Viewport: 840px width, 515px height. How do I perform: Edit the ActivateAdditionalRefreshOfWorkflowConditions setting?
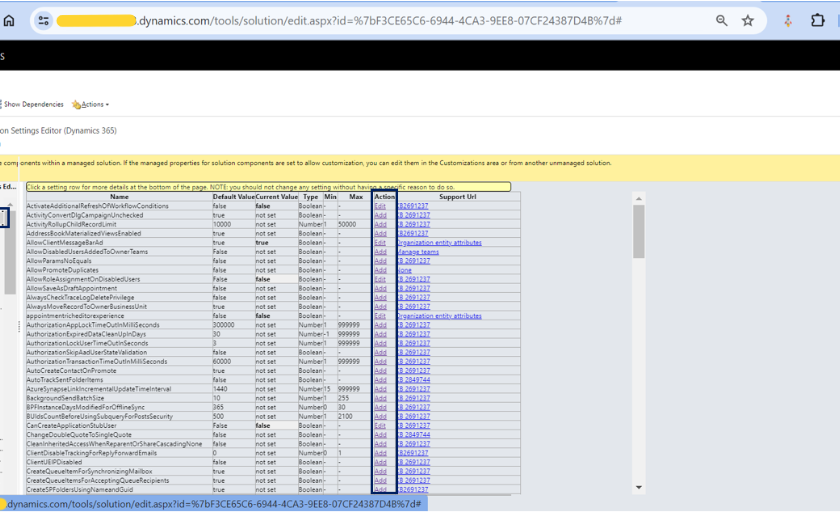(380, 206)
